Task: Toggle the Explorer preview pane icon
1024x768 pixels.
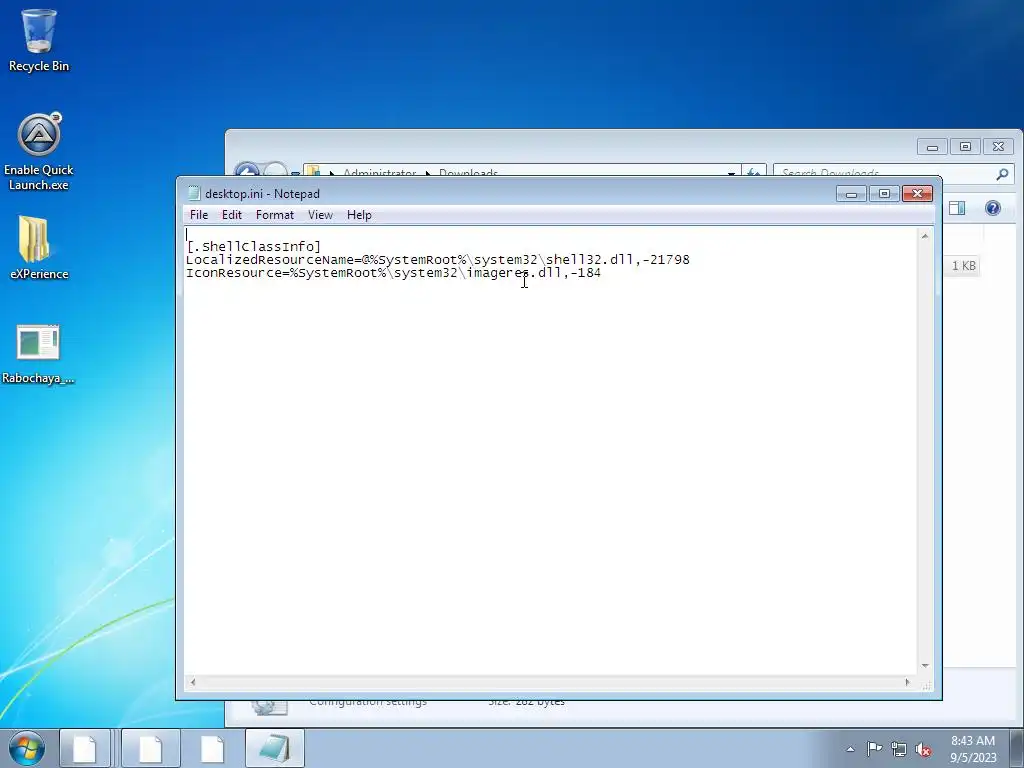Action: click(x=957, y=208)
